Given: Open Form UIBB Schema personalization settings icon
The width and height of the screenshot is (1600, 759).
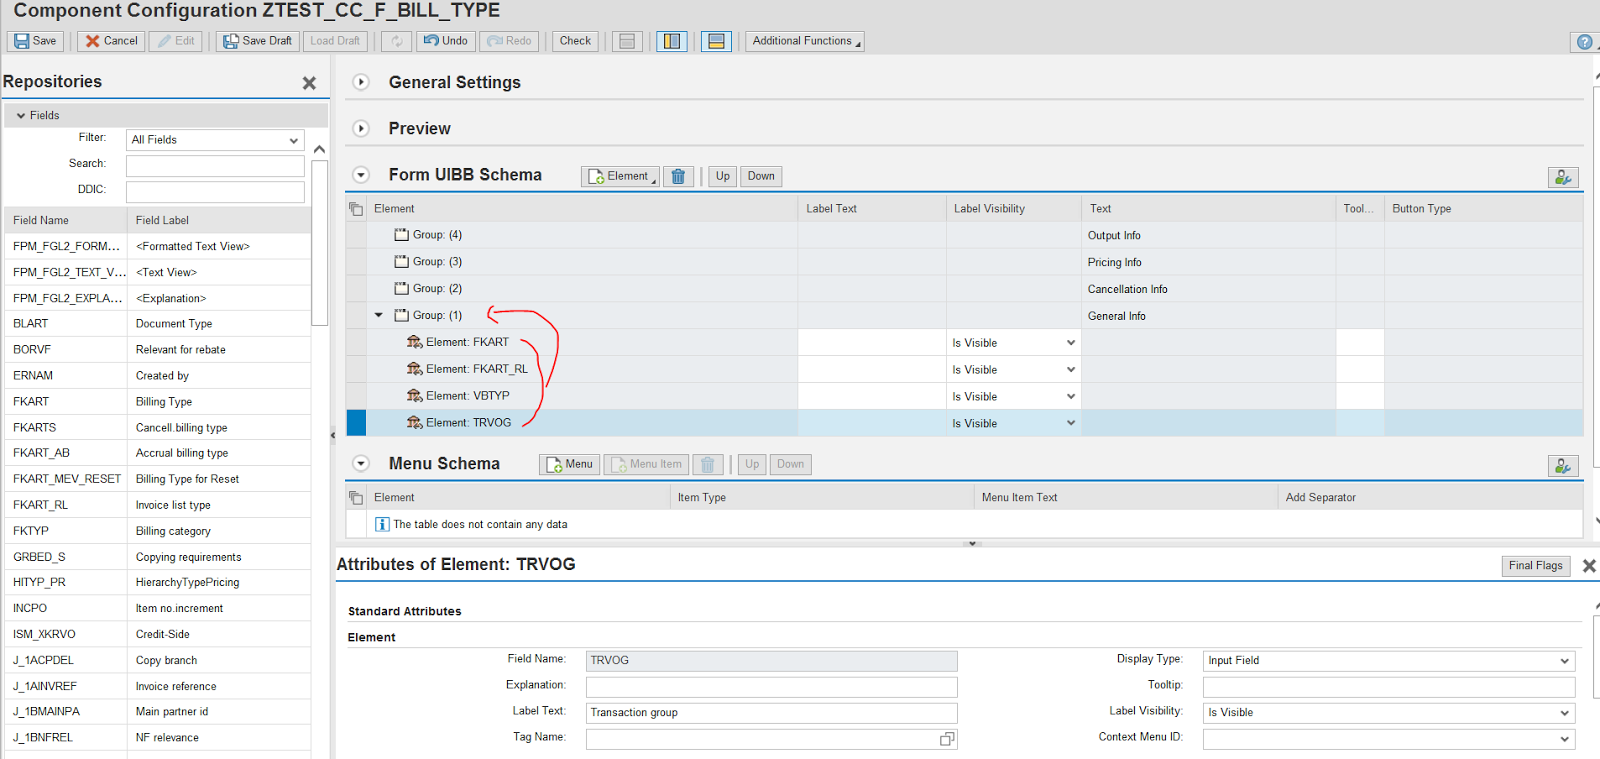Looking at the screenshot, I should 1563,177.
